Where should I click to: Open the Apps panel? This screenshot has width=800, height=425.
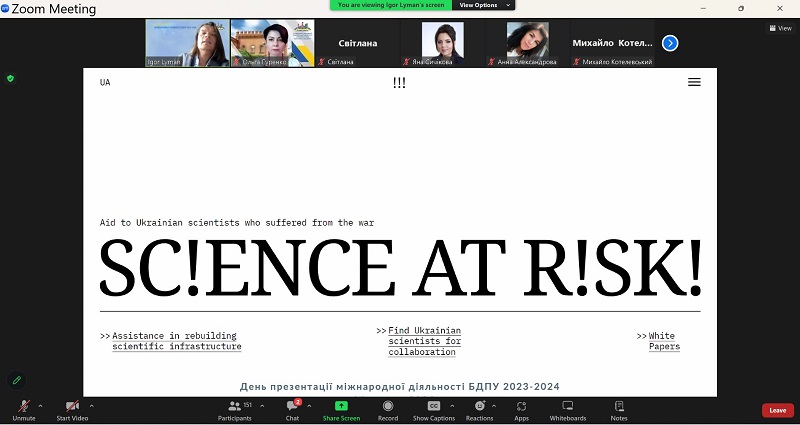click(521, 408)
